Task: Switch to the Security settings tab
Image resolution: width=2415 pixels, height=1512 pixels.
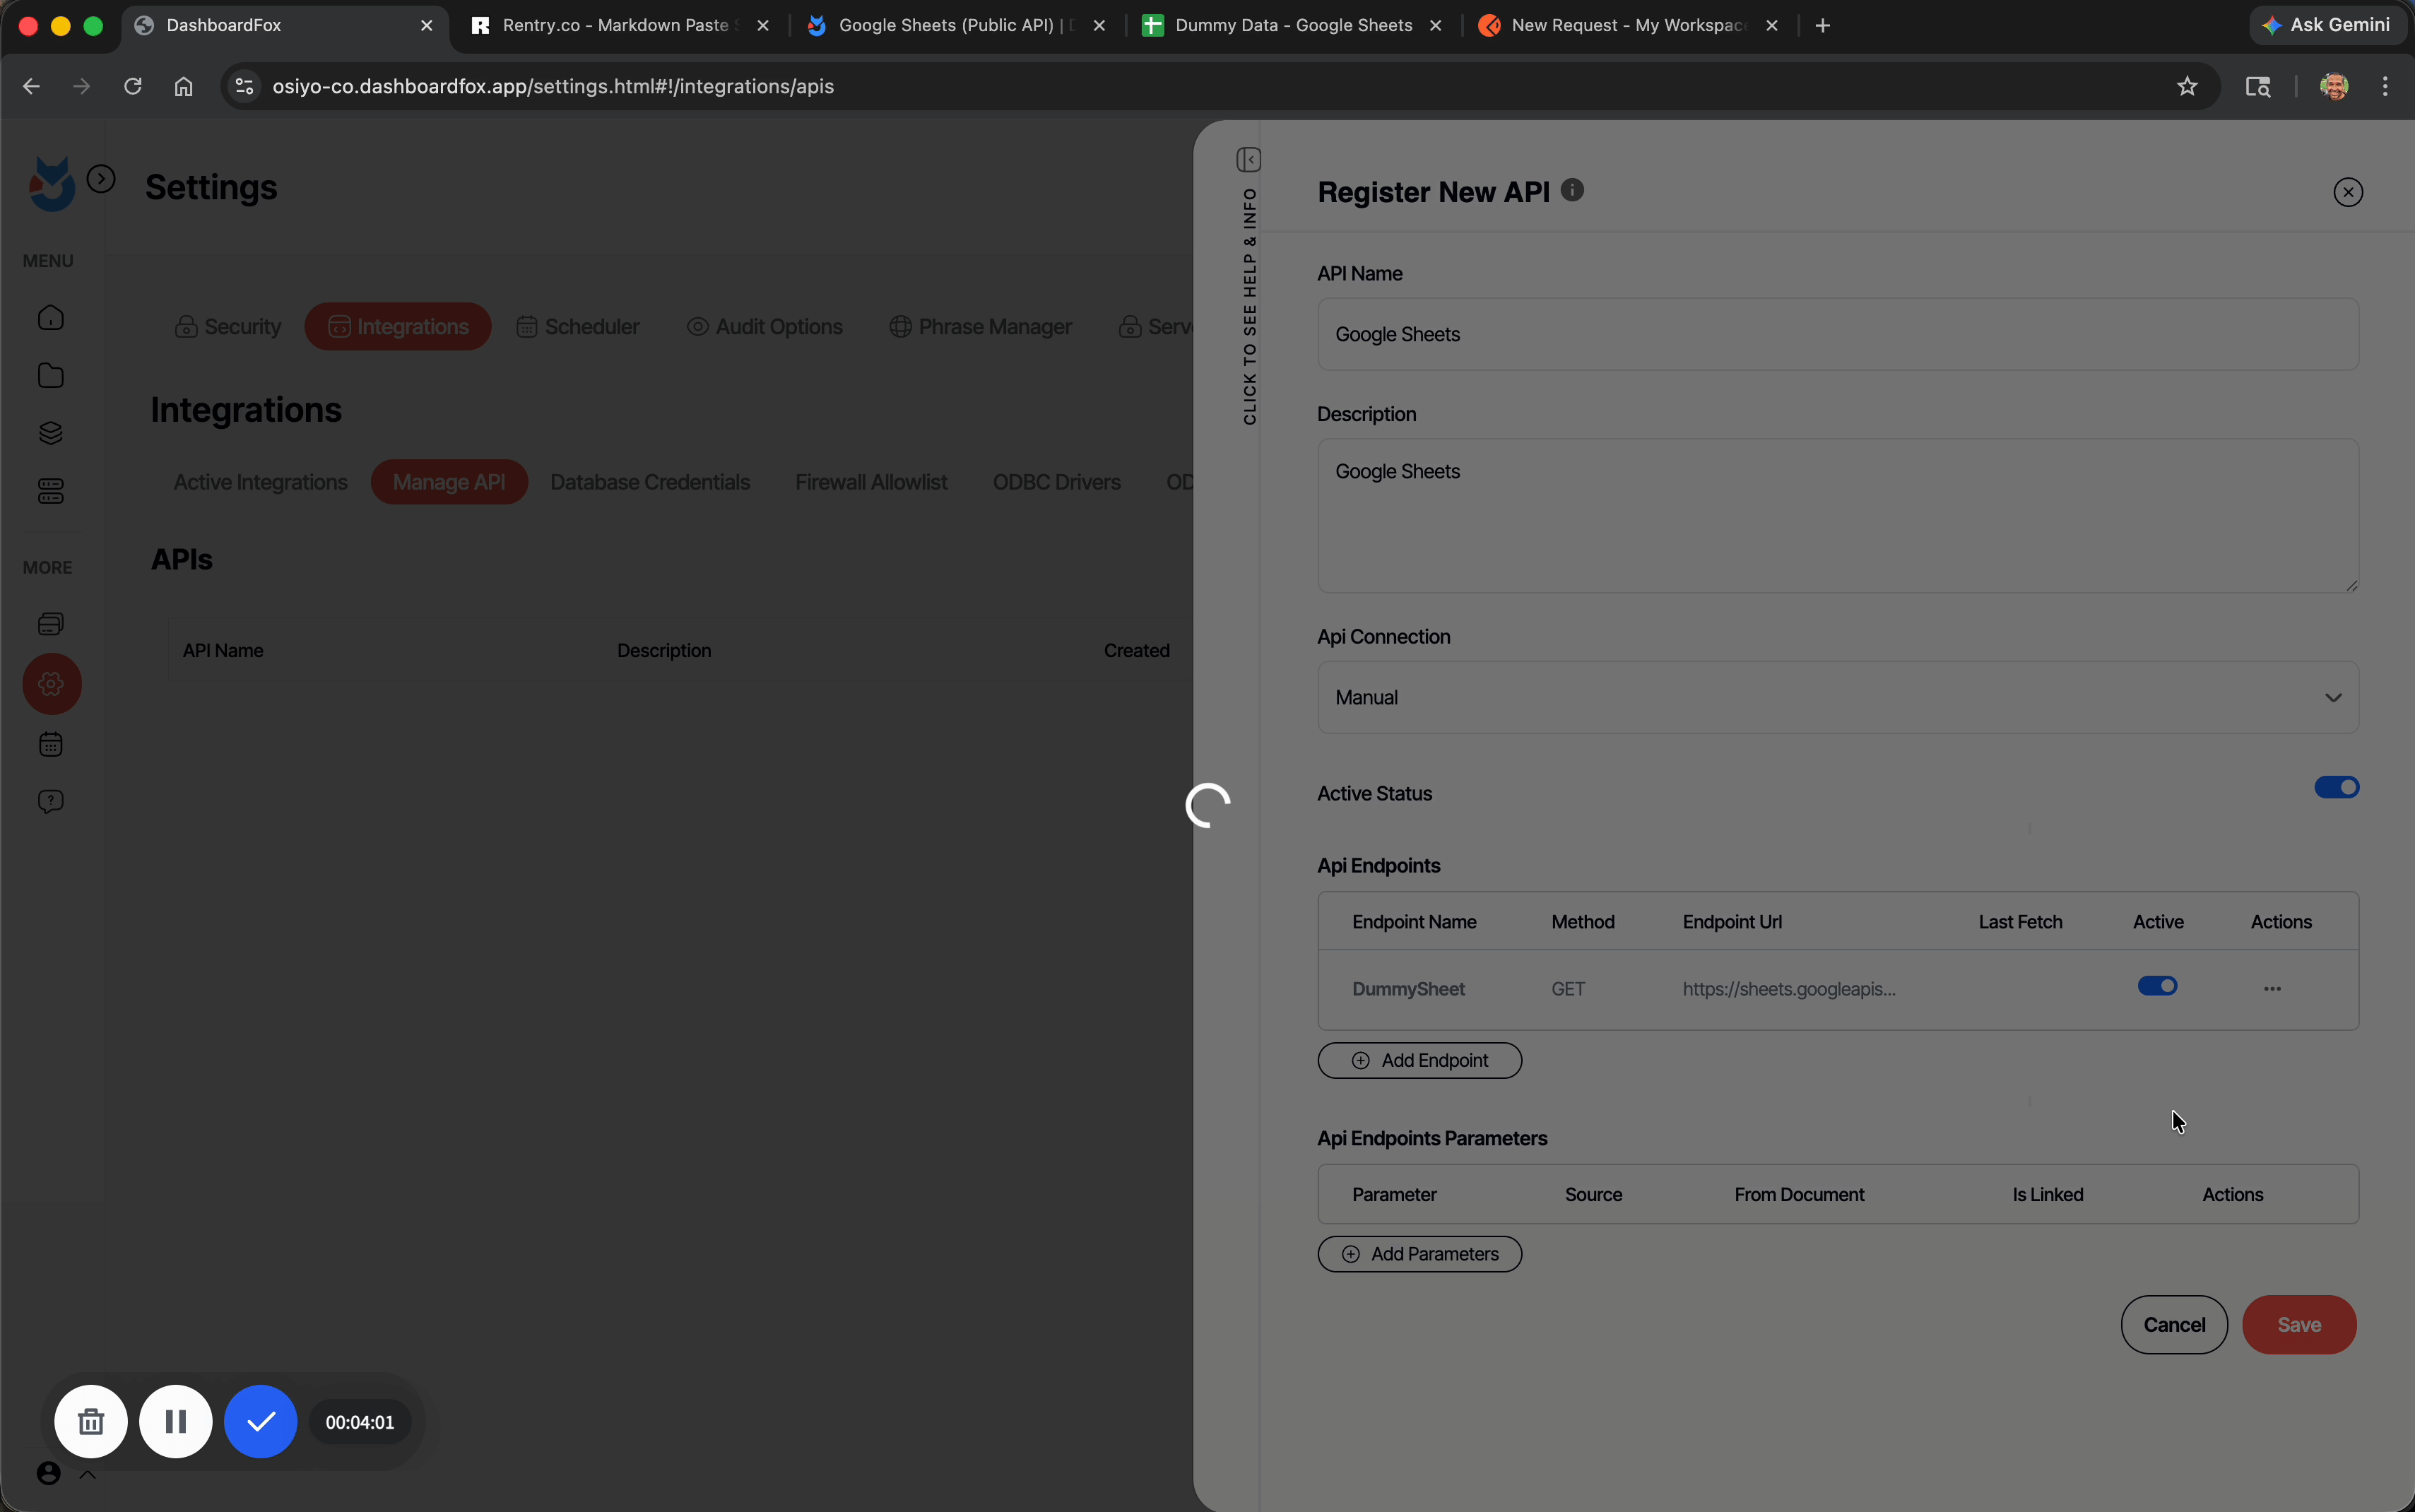Action: [228, 327]
